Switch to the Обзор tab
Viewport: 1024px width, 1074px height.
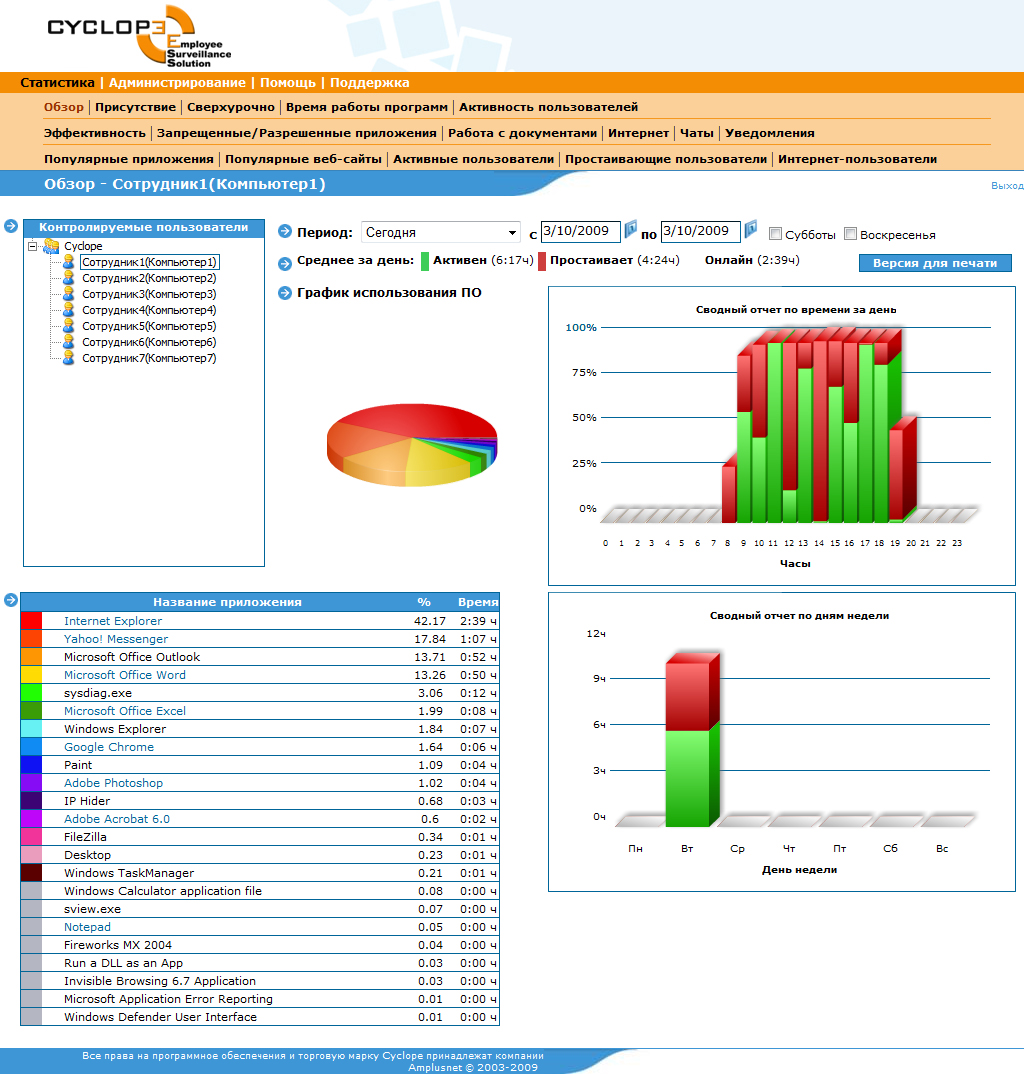tap(64, 107)
